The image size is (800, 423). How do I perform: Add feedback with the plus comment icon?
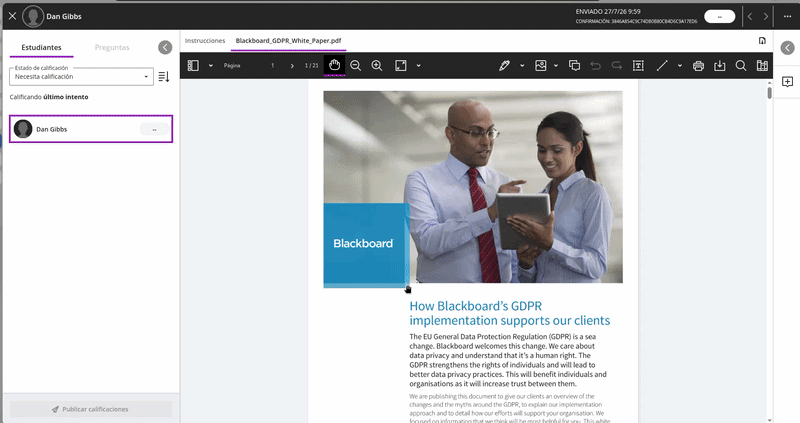[787, 82]
